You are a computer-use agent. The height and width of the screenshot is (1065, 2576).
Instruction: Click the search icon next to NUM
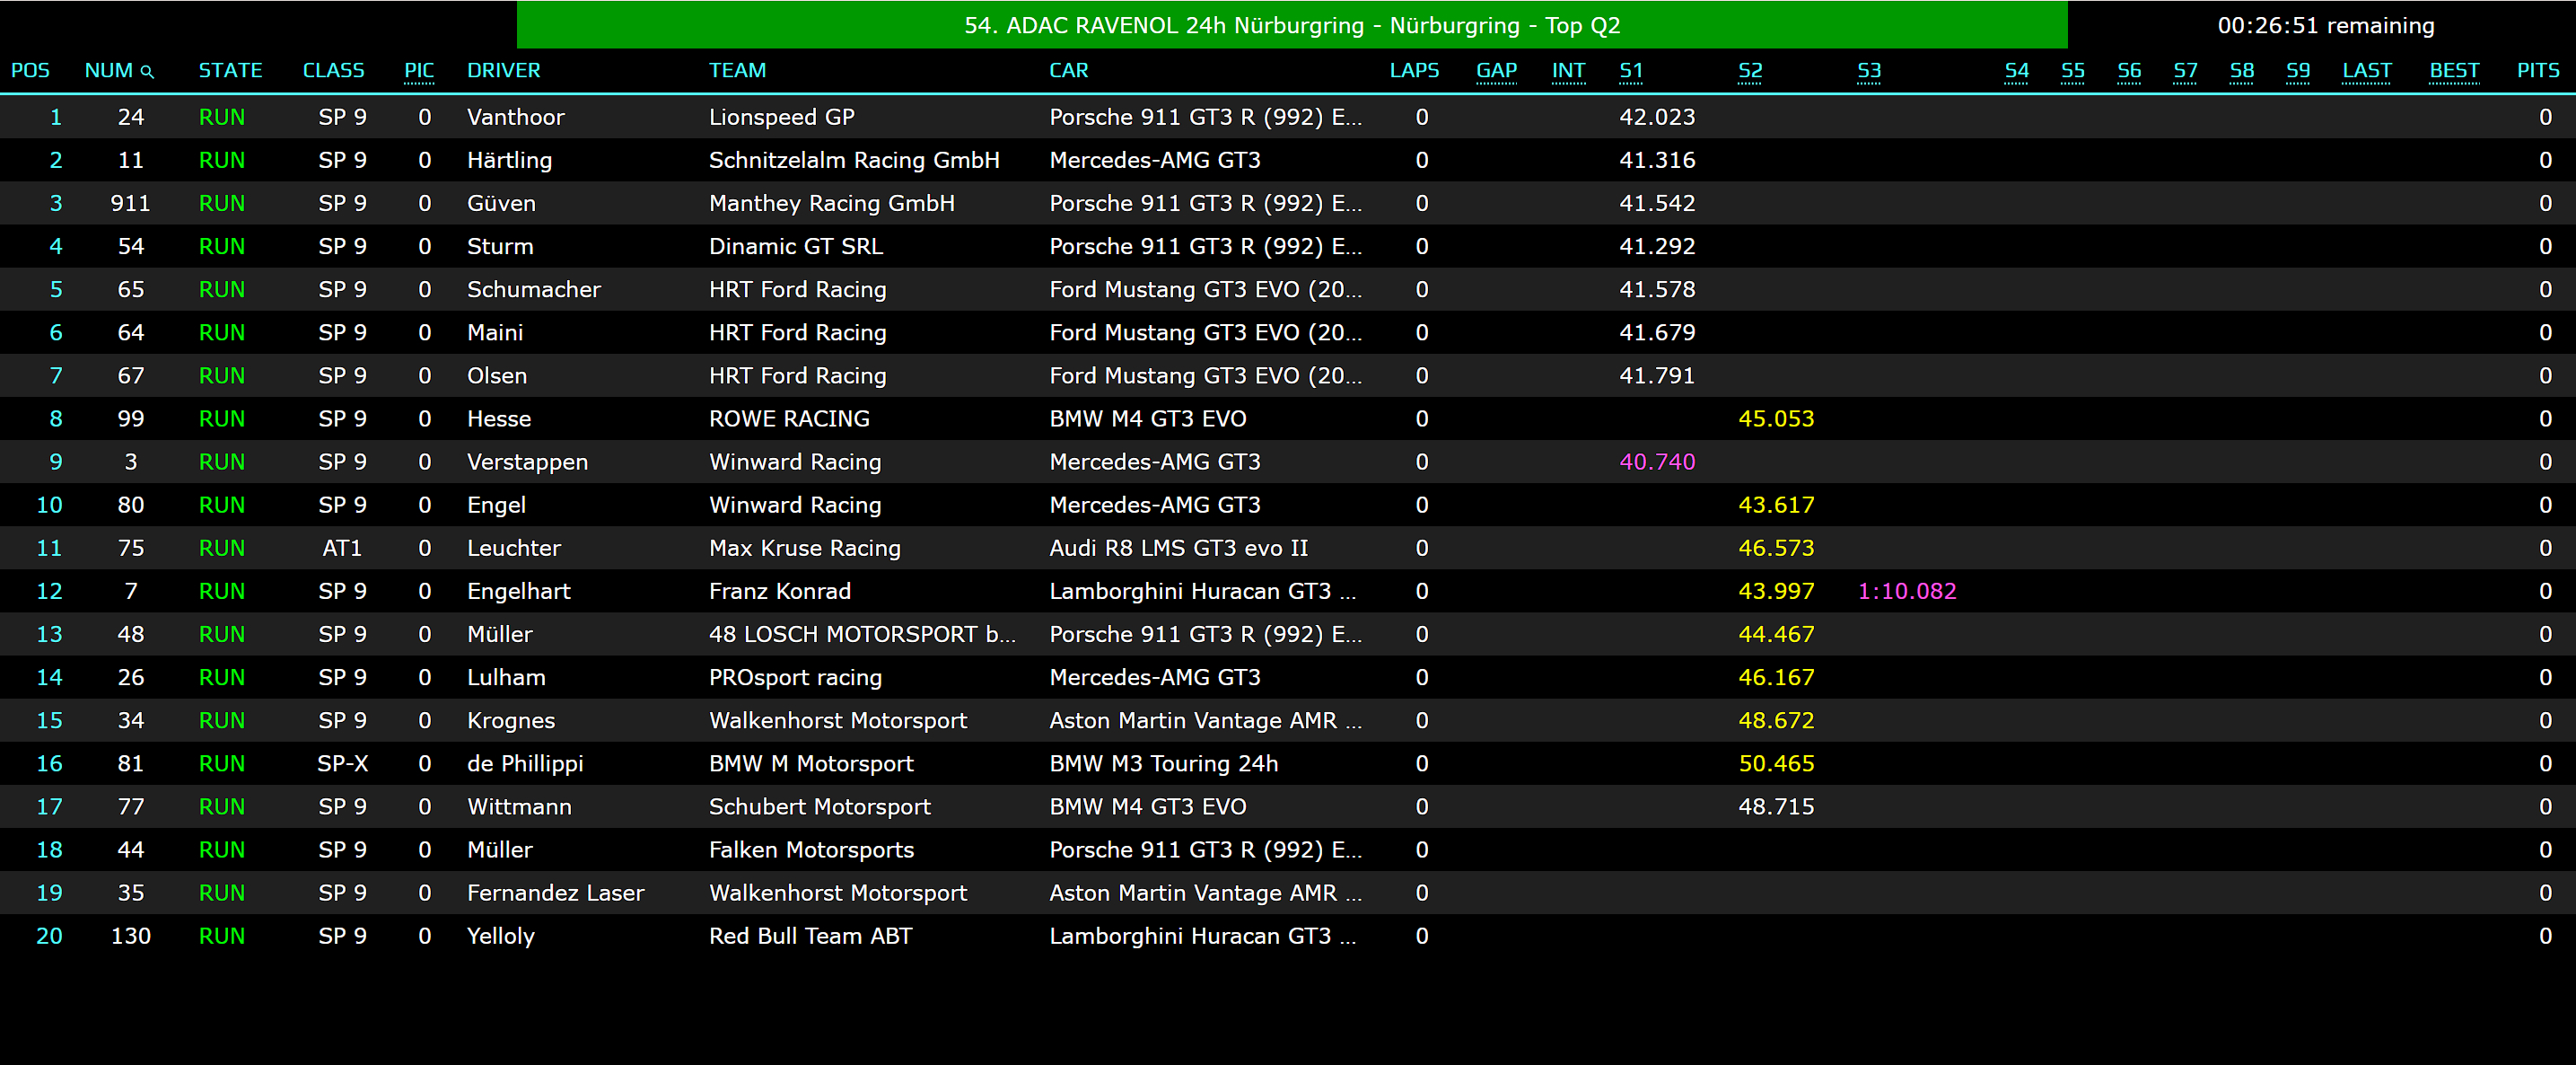[x=147, y=72]
